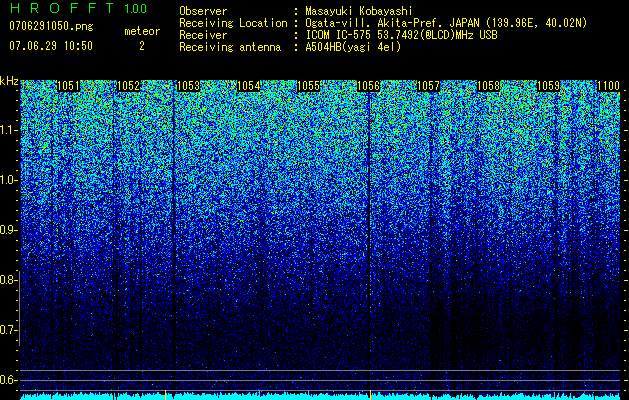Select the ICOM IC-575 53.7492 MHz receiver text
Viewport: 629px width, 400px height.
click(401, 35)
